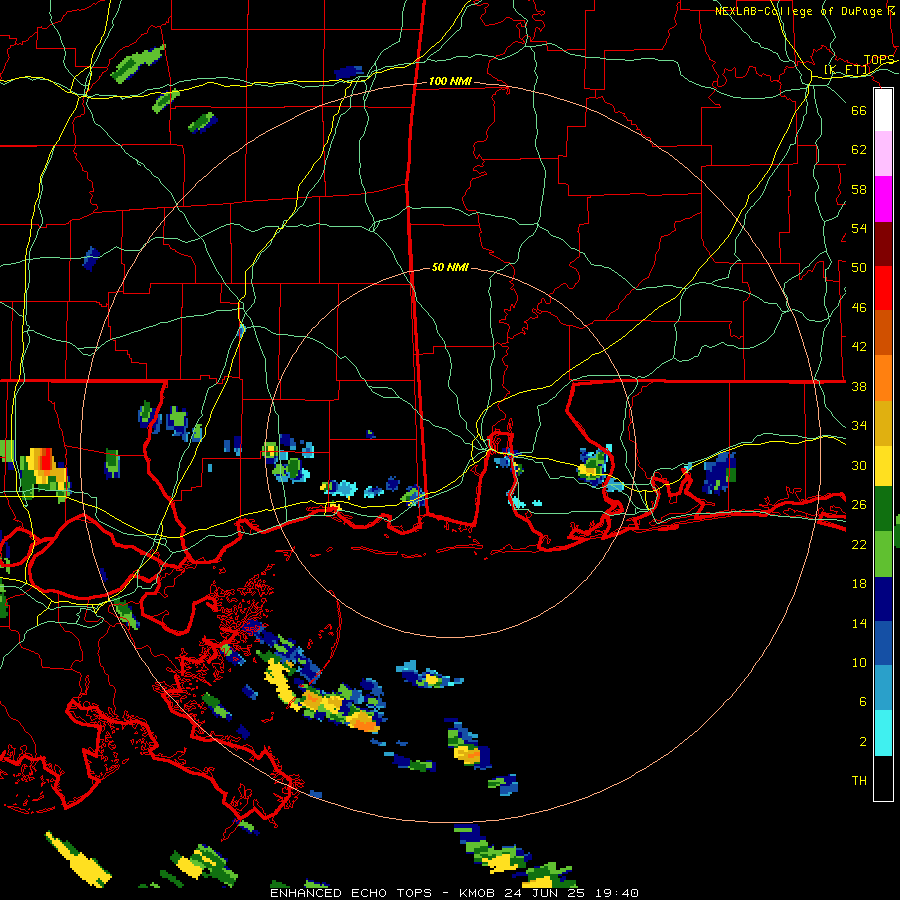Pick the light orange legend swatch
This screenshot has height=900, width=900.
tap(883, 378)
